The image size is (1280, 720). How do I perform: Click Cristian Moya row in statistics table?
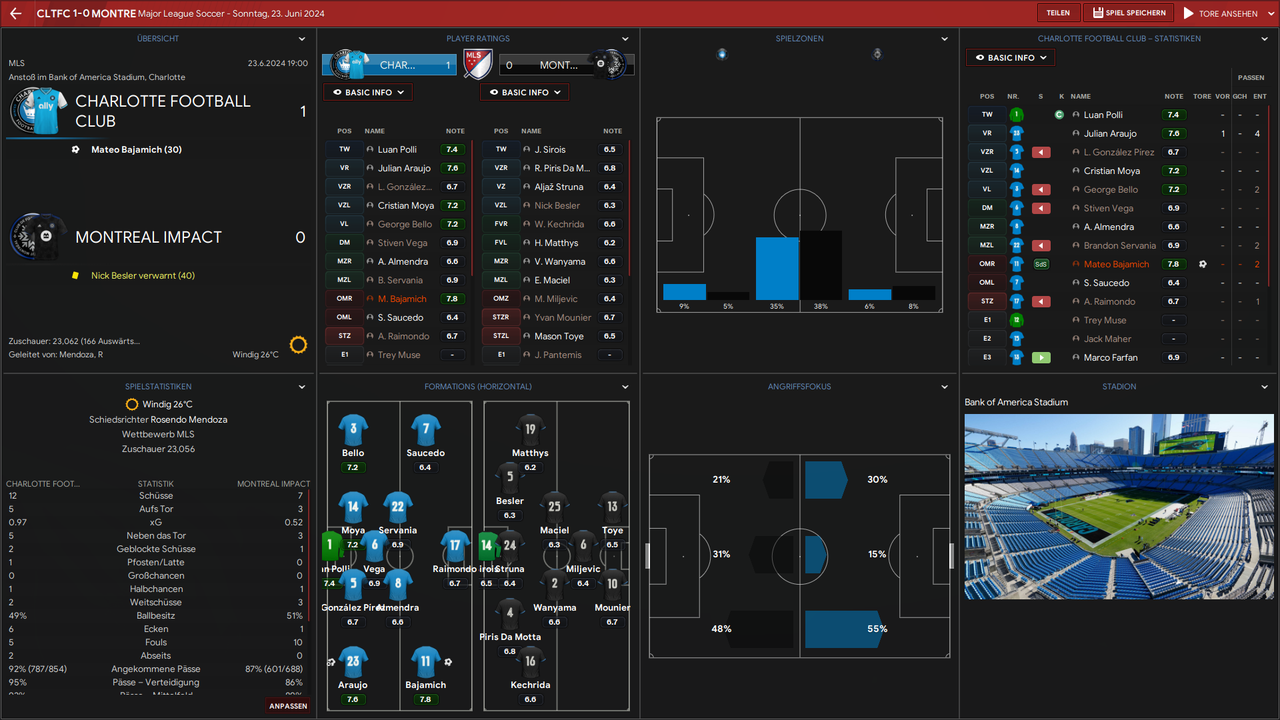pyautogui.click(x=1116, y=171)
